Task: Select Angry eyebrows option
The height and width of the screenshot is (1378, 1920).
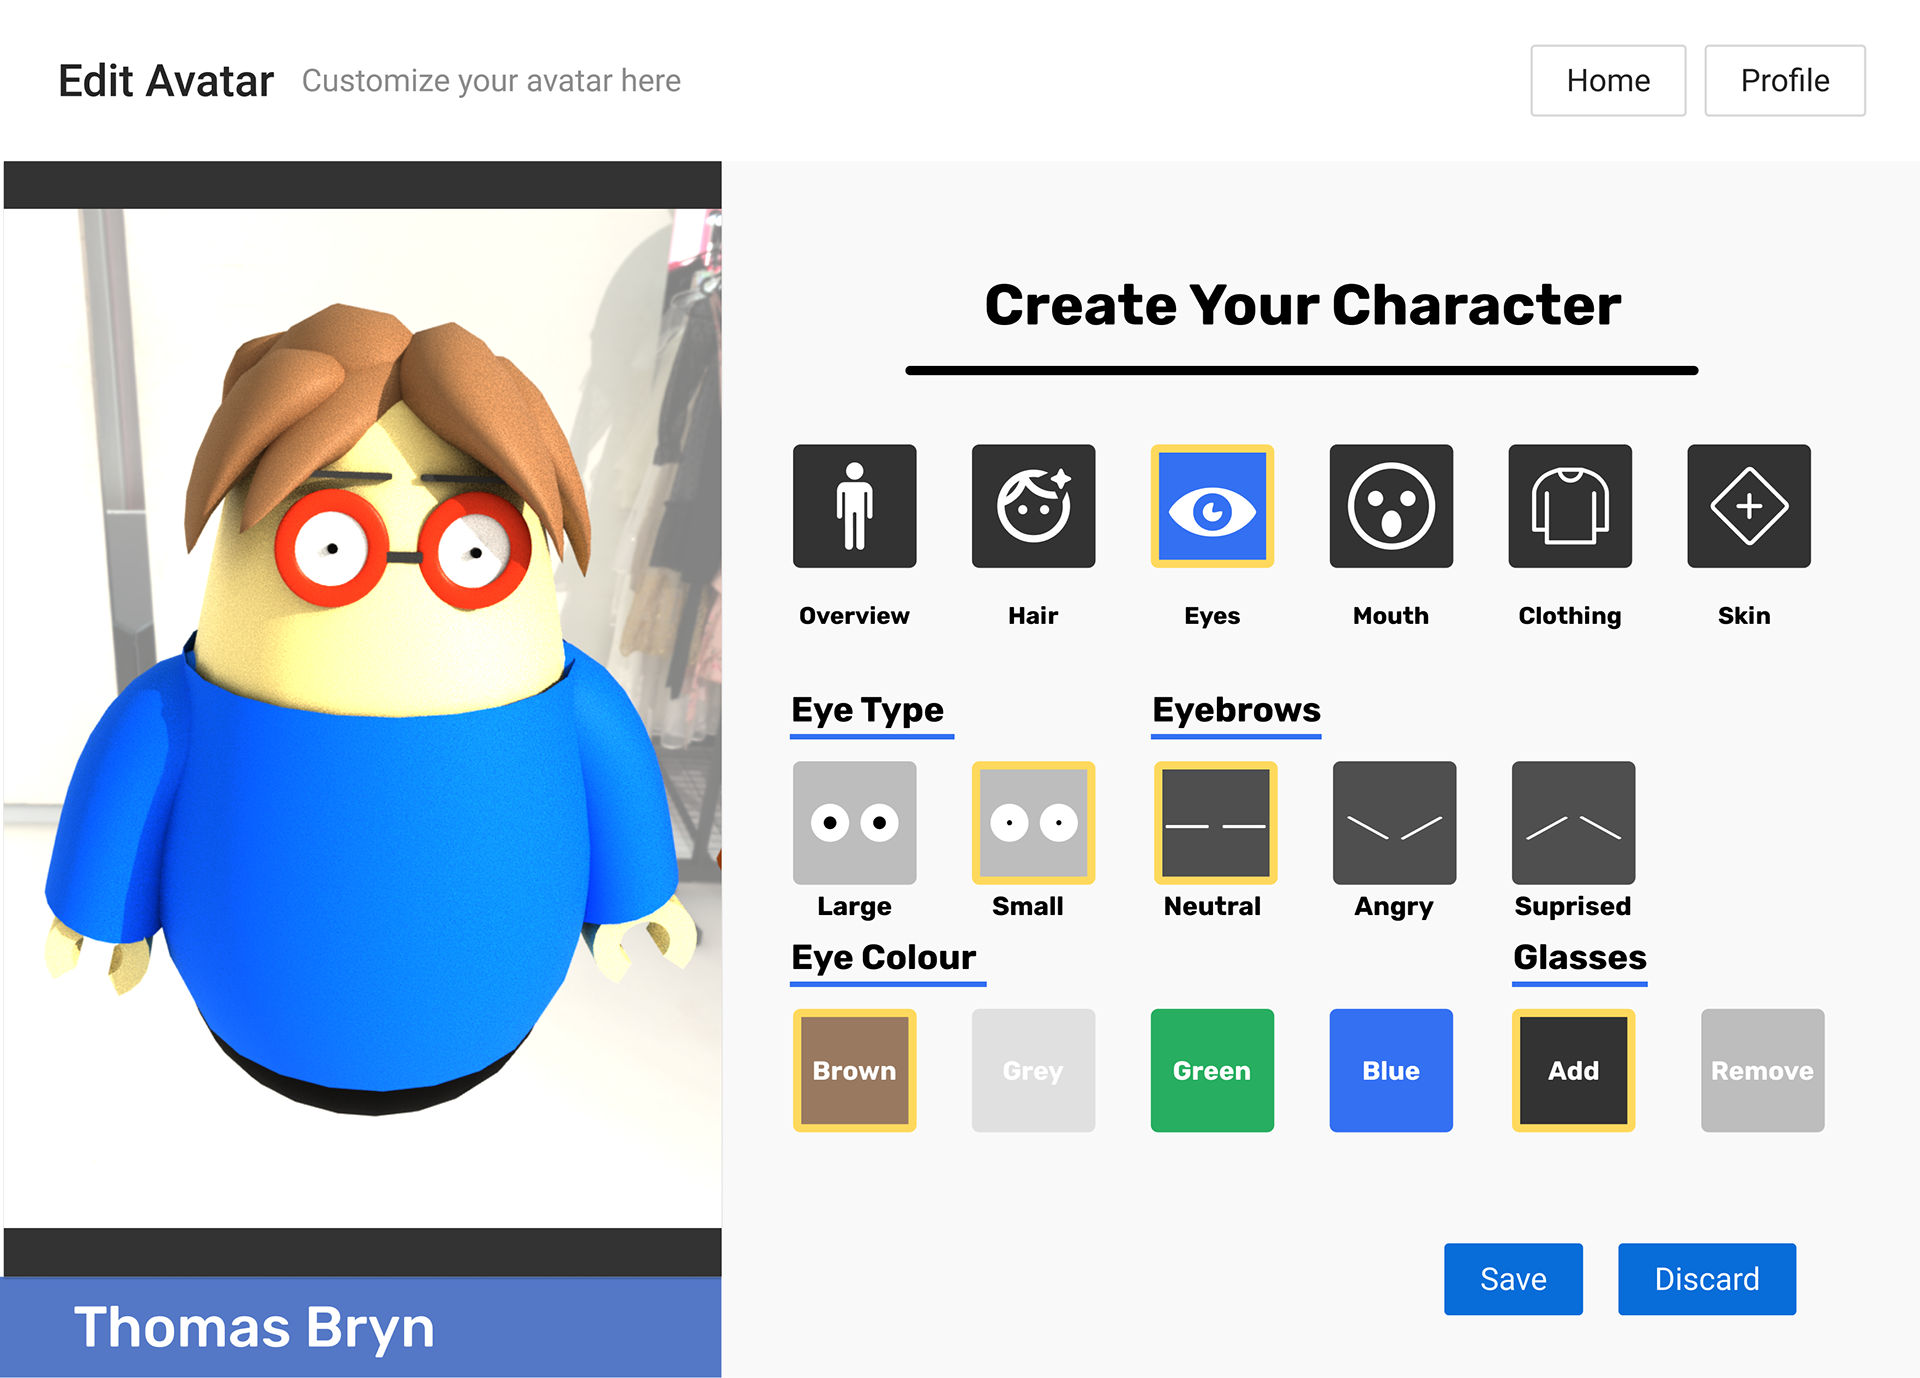Action: click(x=1394, y=823)
